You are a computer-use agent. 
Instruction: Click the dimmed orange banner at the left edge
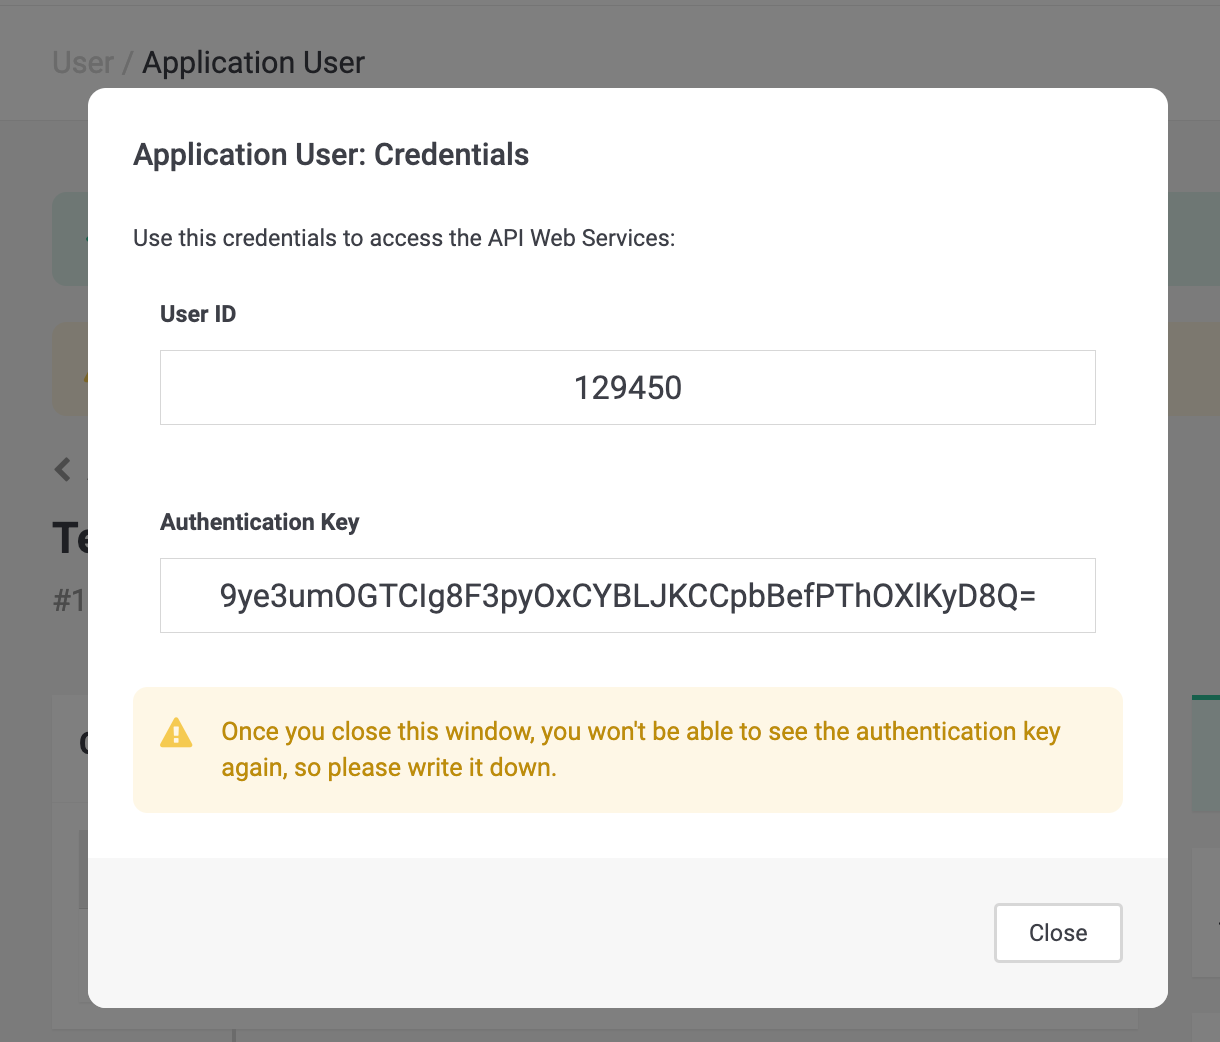pos(69,368)
